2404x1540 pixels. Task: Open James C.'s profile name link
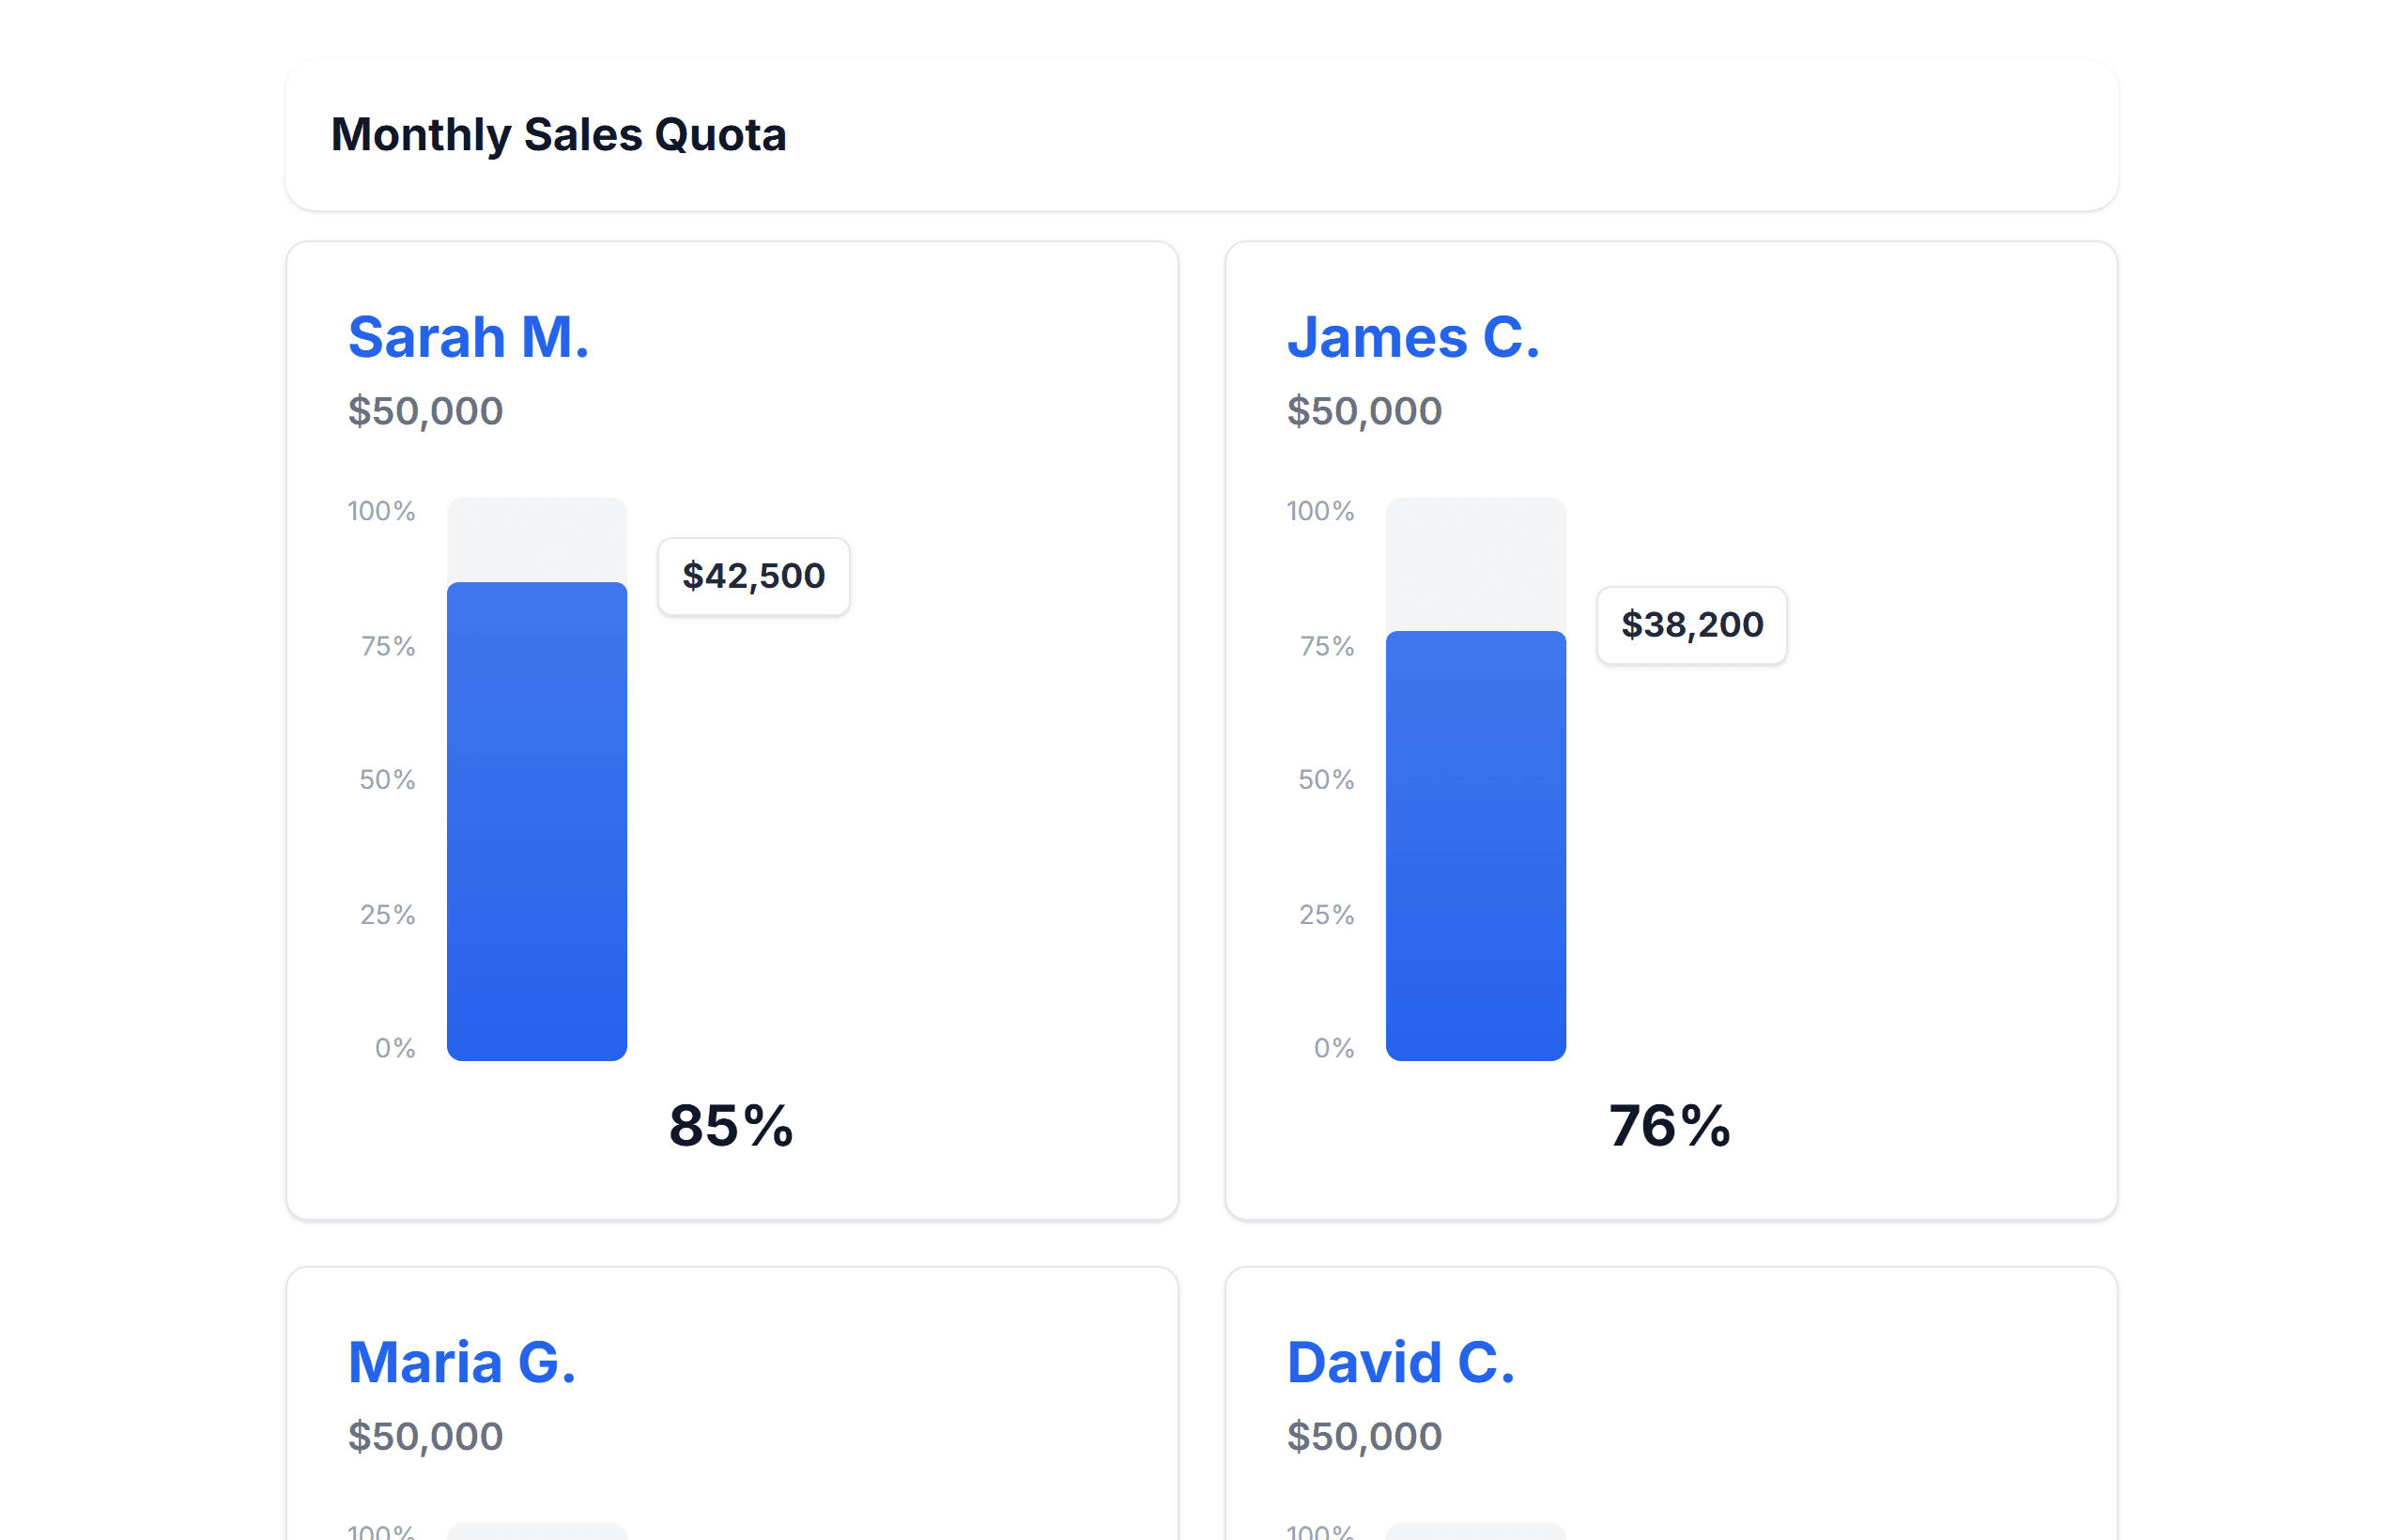click(1412, 337)
